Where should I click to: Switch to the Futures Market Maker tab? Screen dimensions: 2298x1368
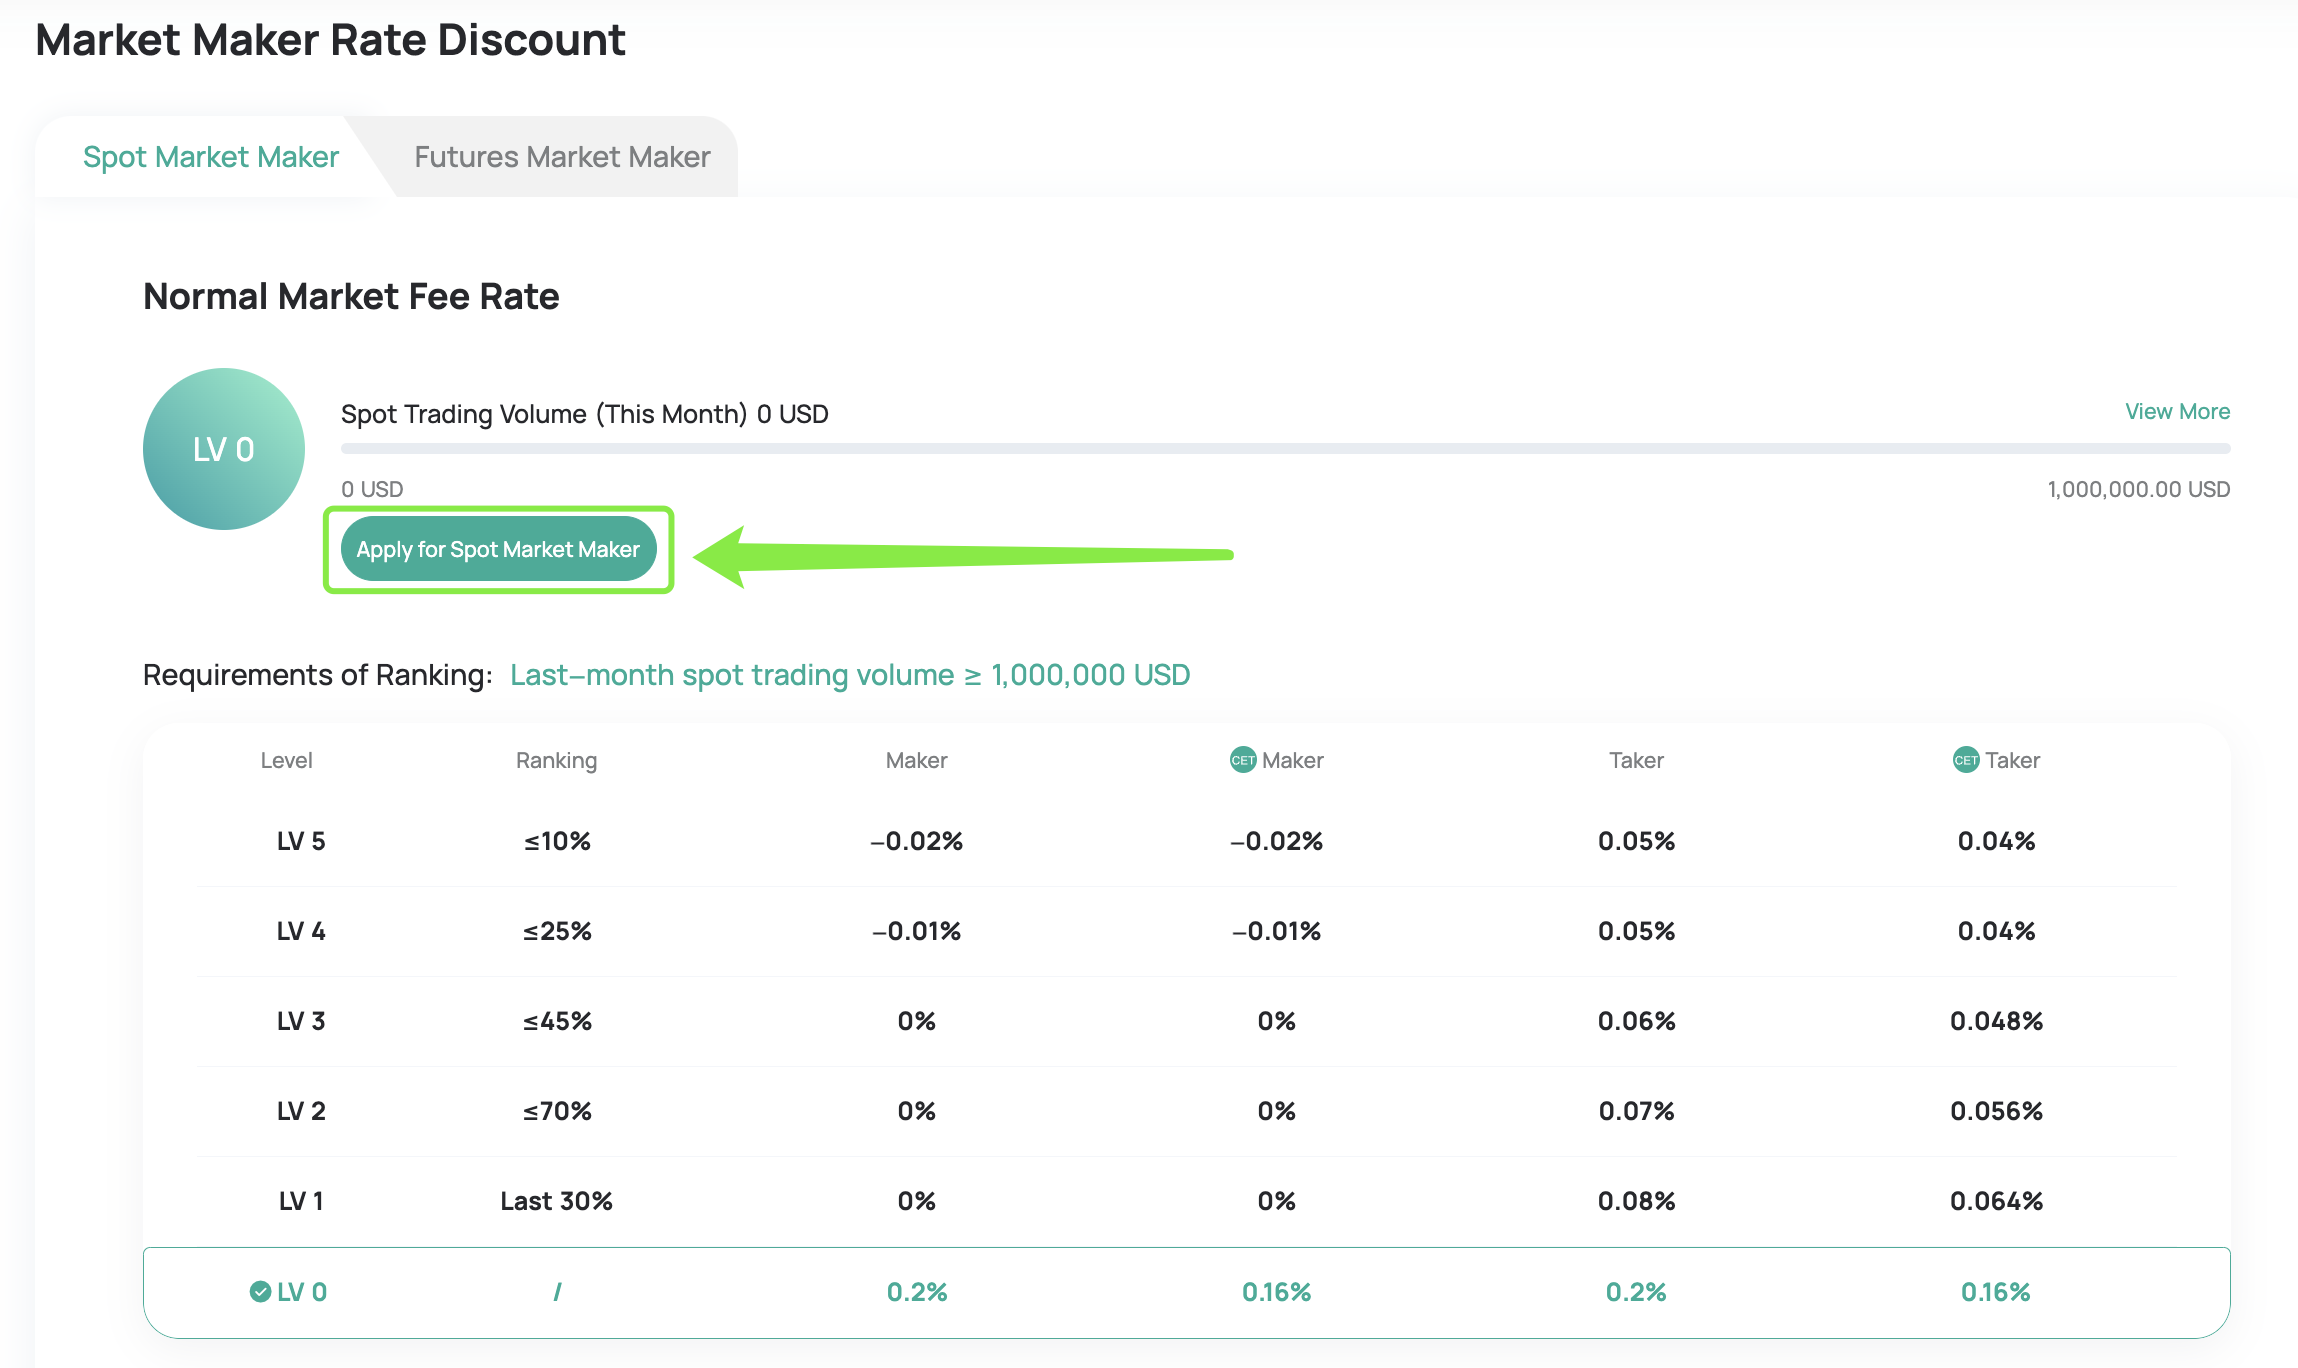coord(561,156)
